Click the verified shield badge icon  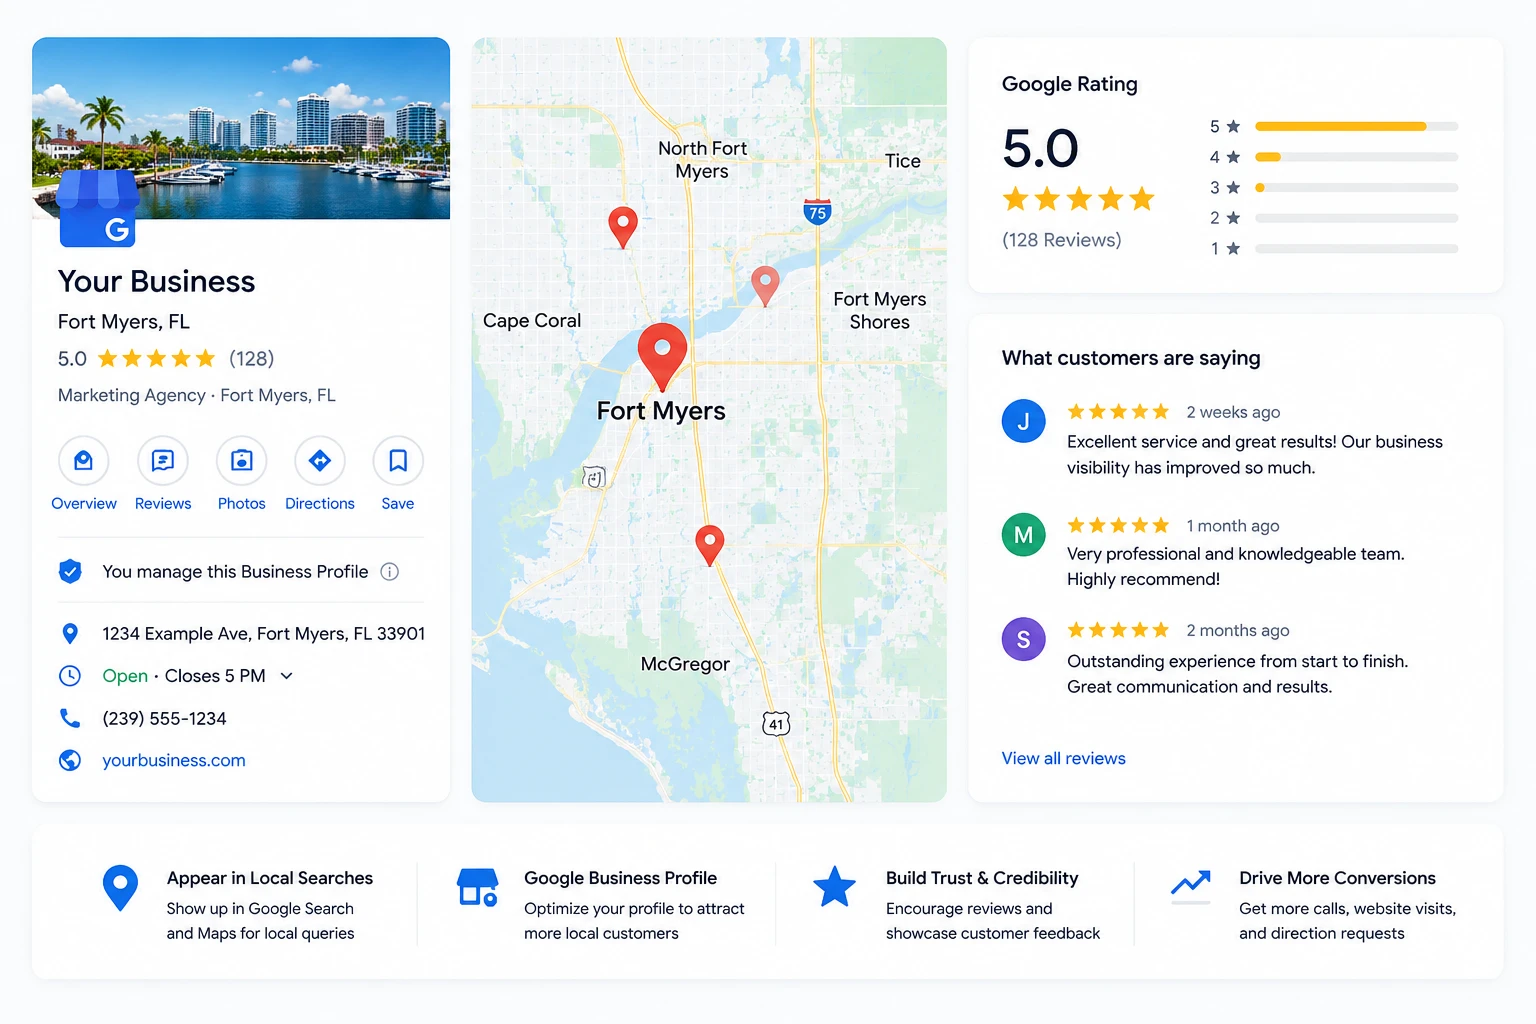pos(70,571)
